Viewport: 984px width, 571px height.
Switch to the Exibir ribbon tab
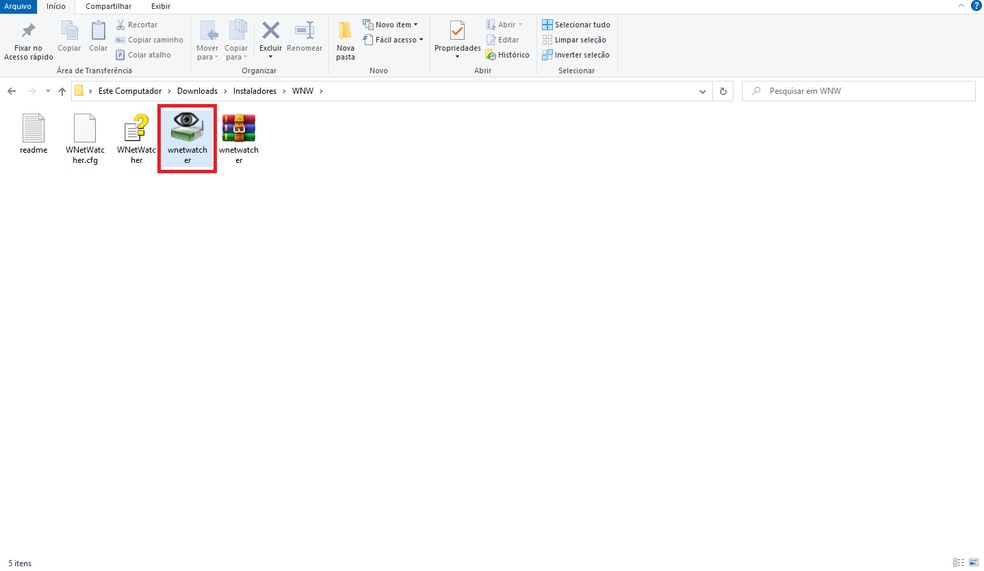pos(161,6)
